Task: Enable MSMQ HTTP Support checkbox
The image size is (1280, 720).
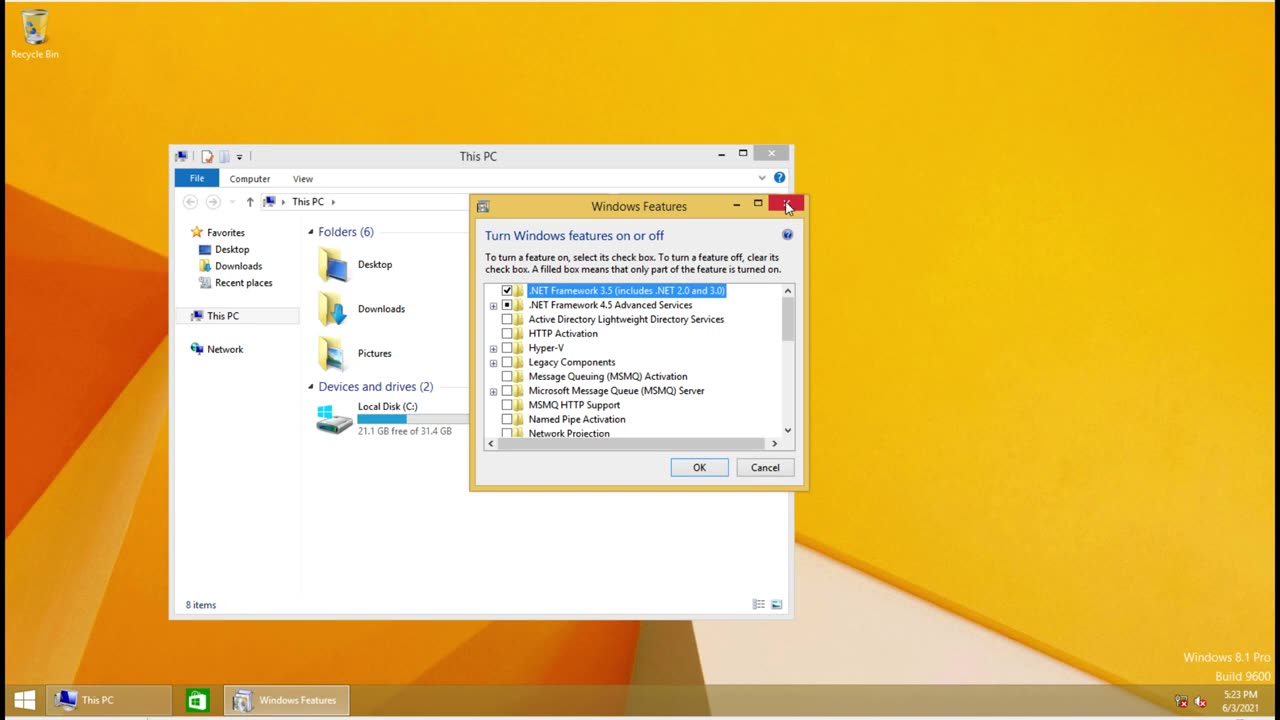Action: 507,405
